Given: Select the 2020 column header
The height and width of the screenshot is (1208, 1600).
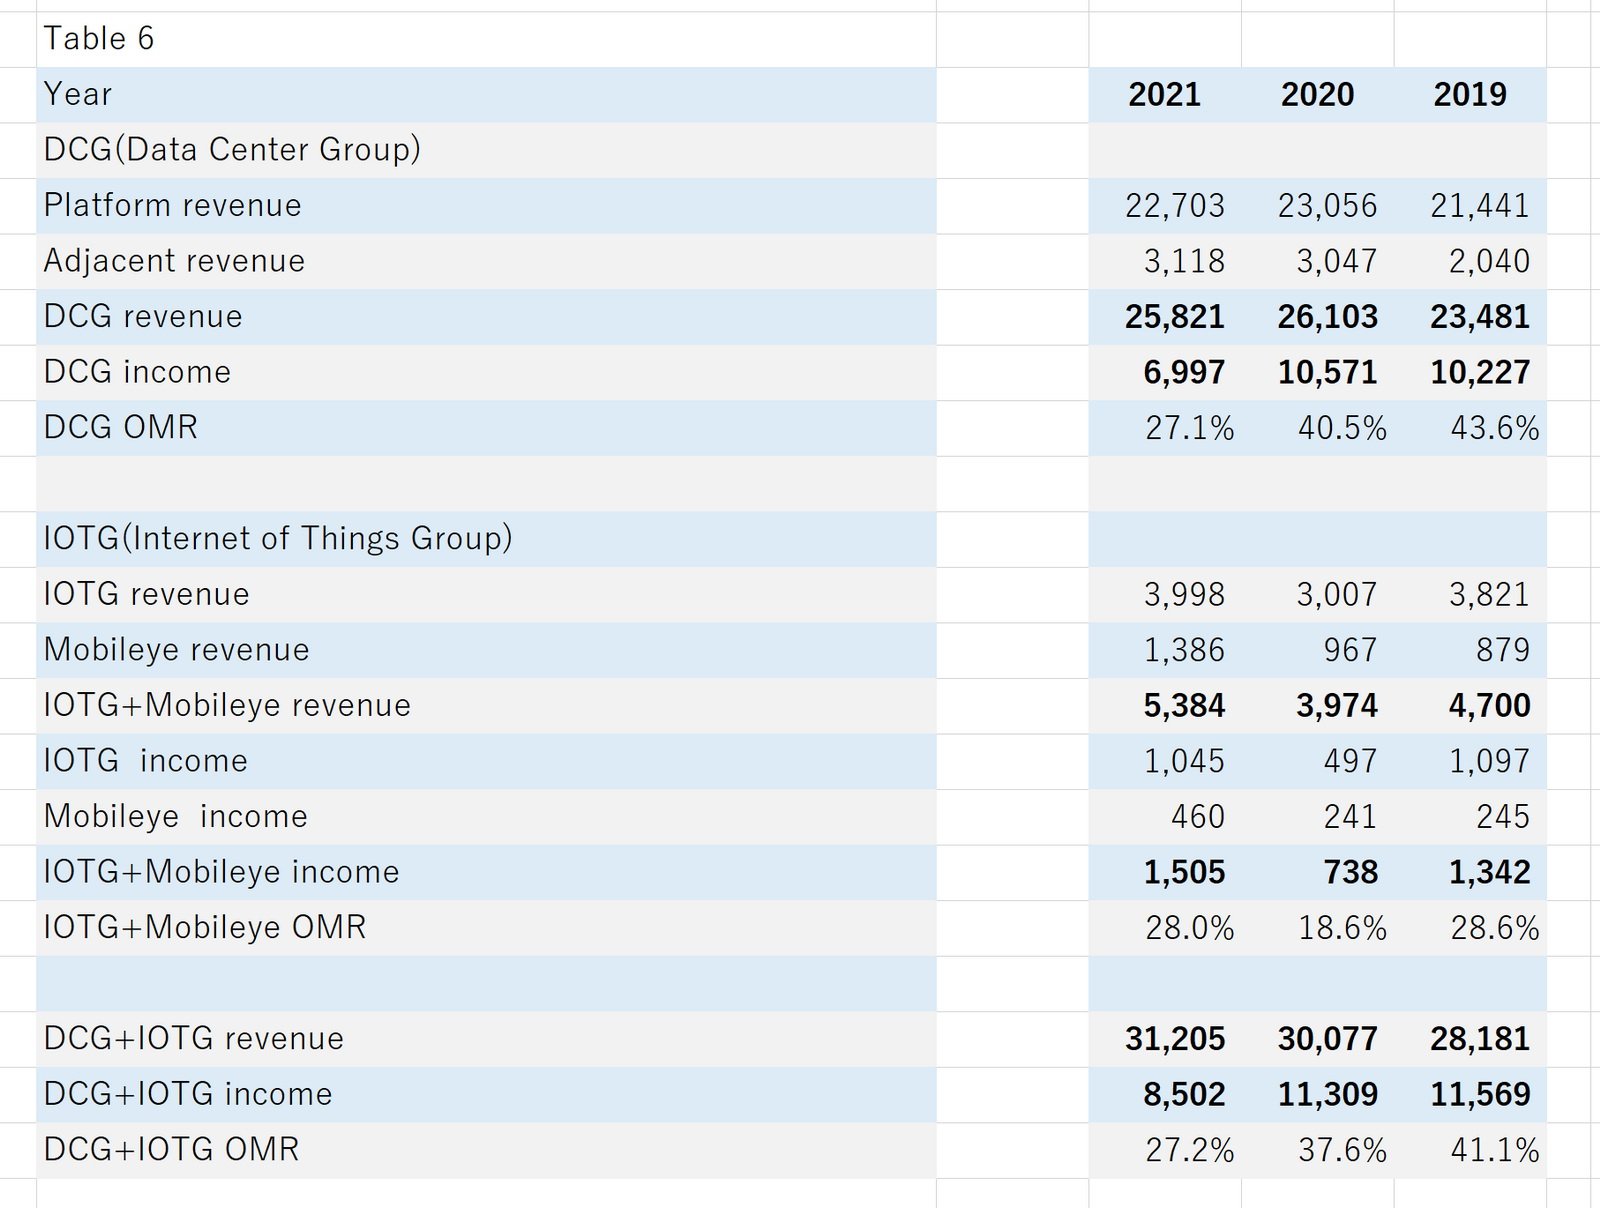Looking at the screenshot, I should [1318, 95].
